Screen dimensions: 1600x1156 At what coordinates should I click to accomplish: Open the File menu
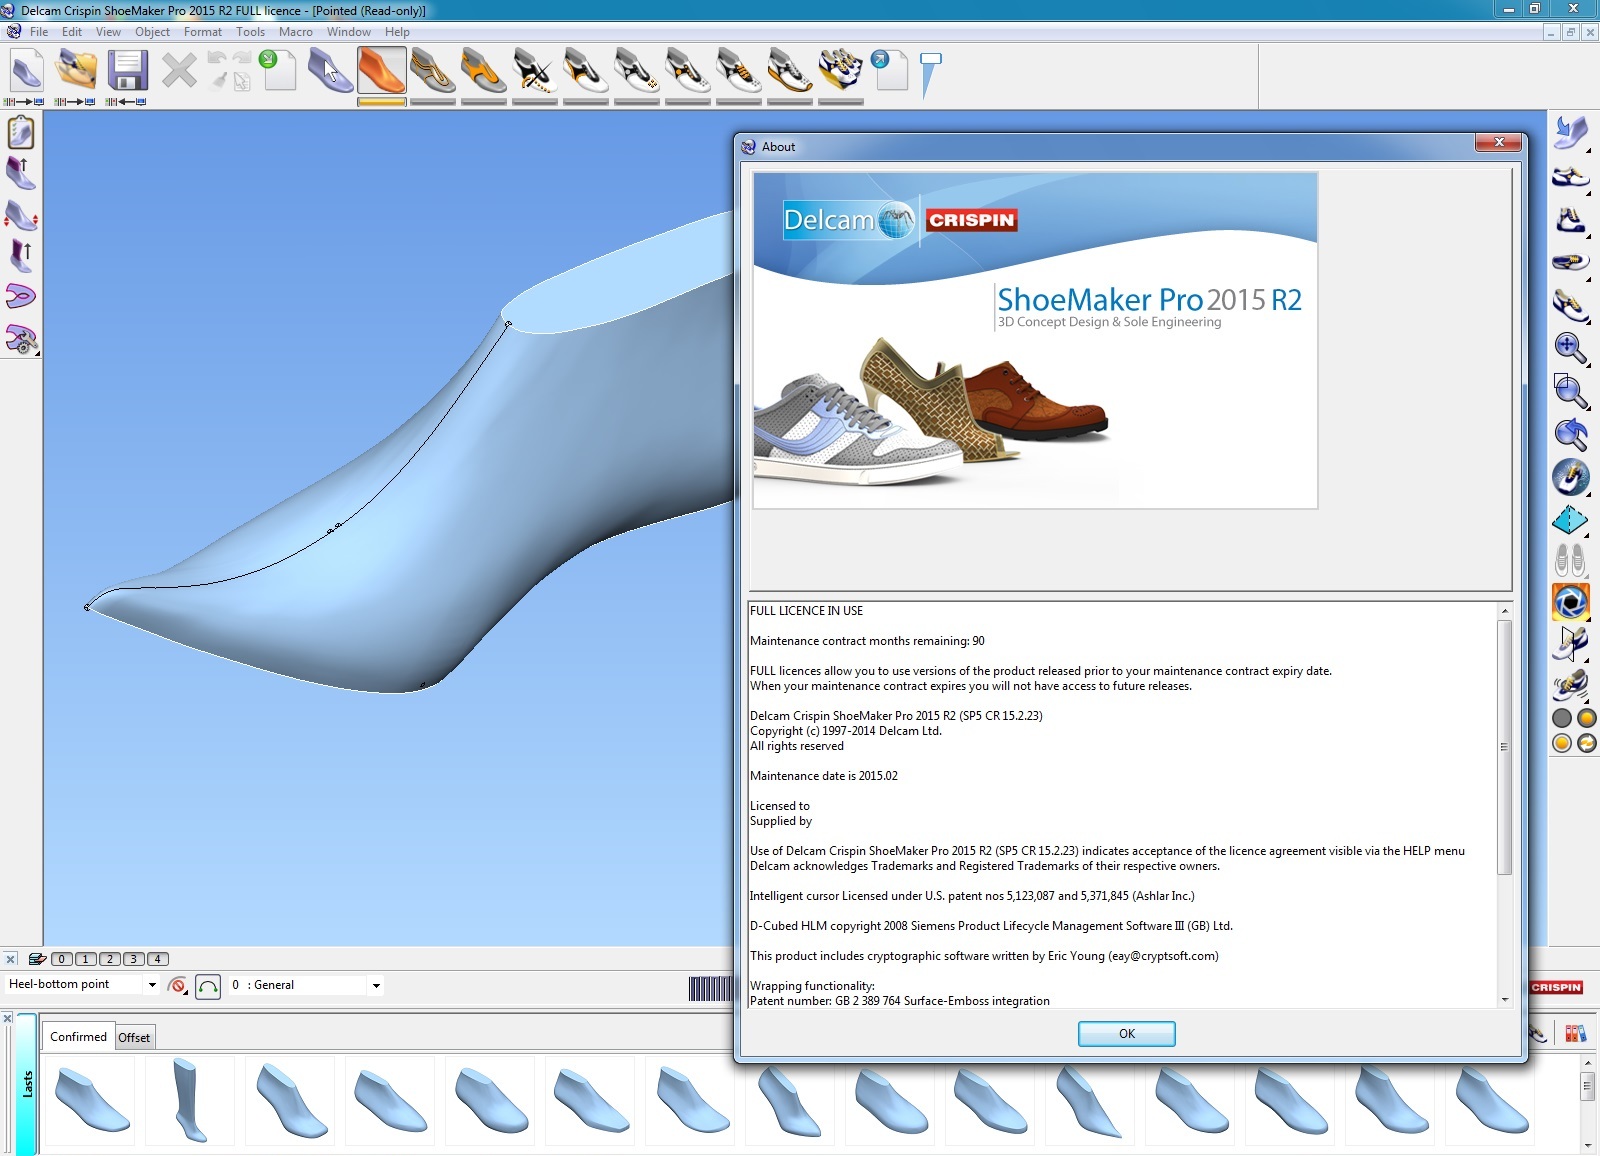(x=39, y=32)
